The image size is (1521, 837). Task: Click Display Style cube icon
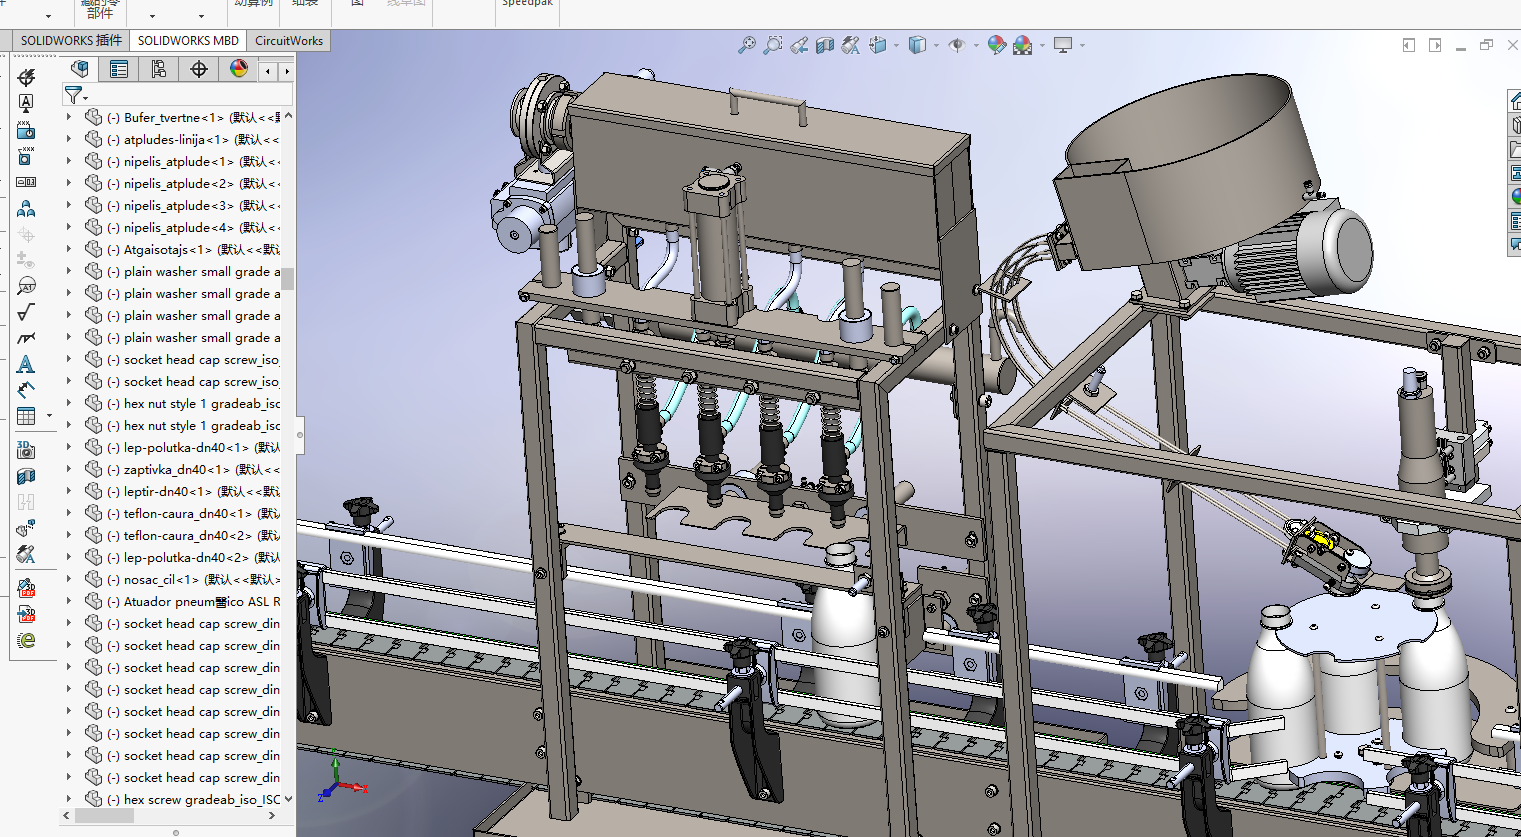[x=917, y=45]
